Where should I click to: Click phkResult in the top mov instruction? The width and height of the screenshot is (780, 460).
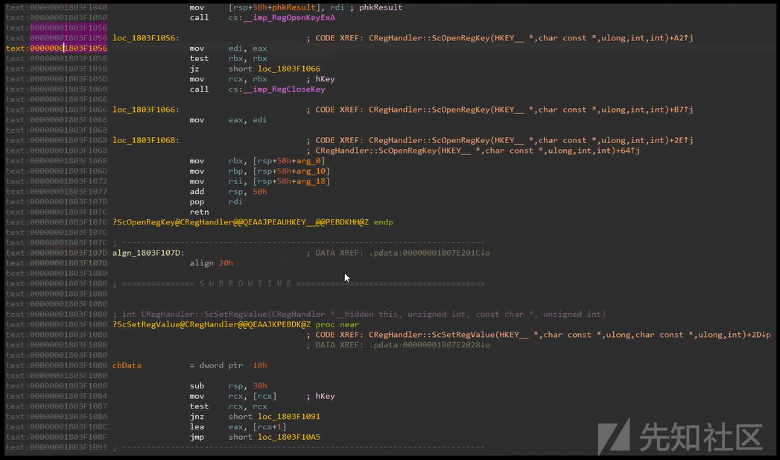click(293, 7)
